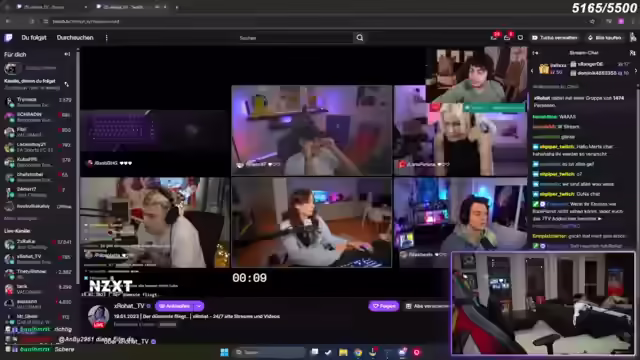The width and height of the screenshot is (640, 360).
Task: Open Chefstrobel channel in the sidebar
Action: (x=38, y=177)
